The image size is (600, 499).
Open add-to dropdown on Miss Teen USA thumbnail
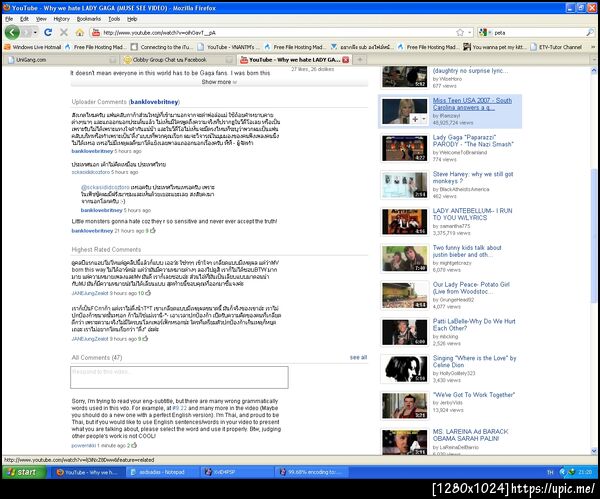(x=424, y=119)
